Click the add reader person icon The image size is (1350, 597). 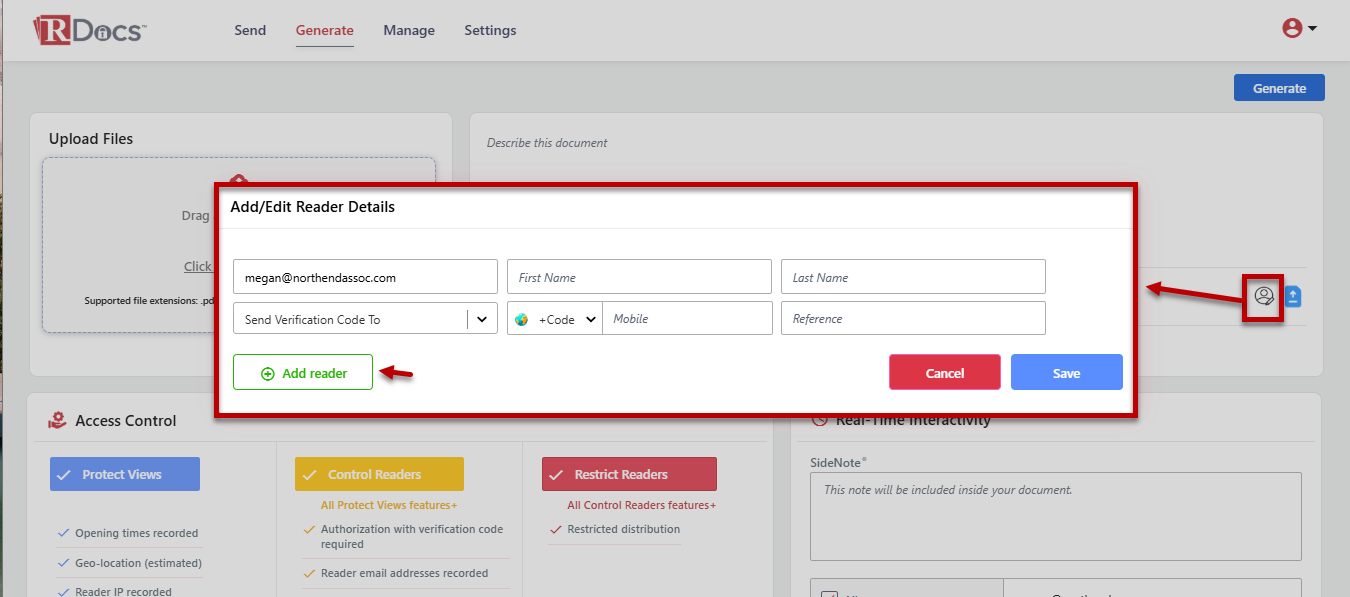point(1264,296)
